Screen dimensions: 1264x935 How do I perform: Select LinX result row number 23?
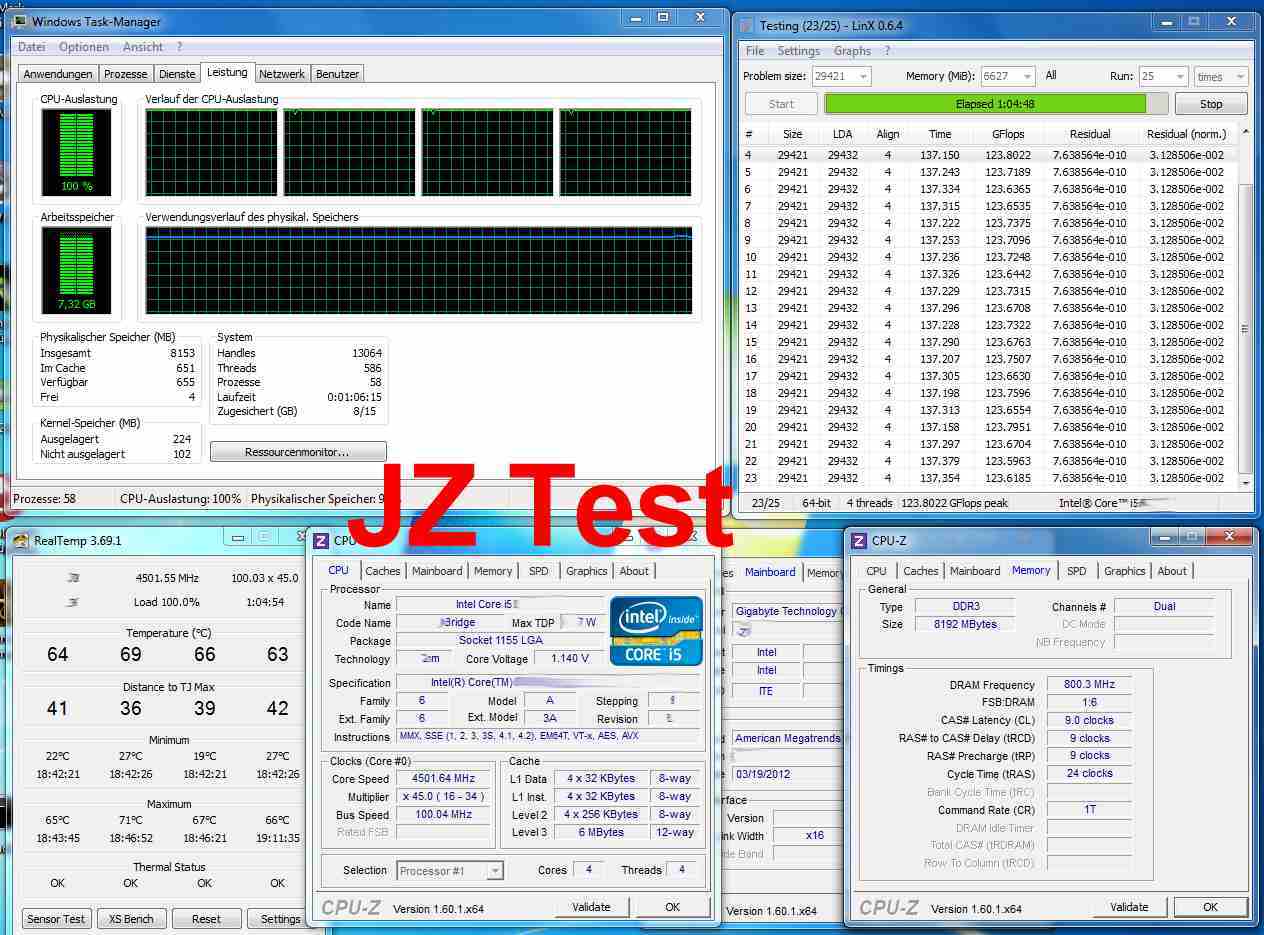click(x=989, y=478)
